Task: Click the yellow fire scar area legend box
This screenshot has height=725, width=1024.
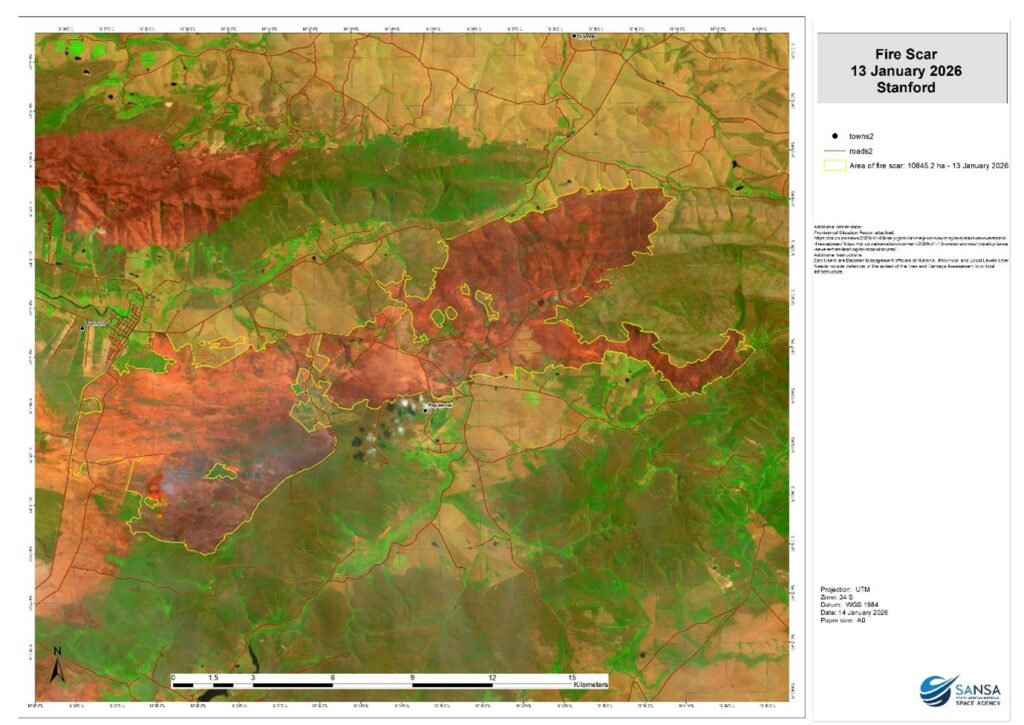Action: [833, 165]
